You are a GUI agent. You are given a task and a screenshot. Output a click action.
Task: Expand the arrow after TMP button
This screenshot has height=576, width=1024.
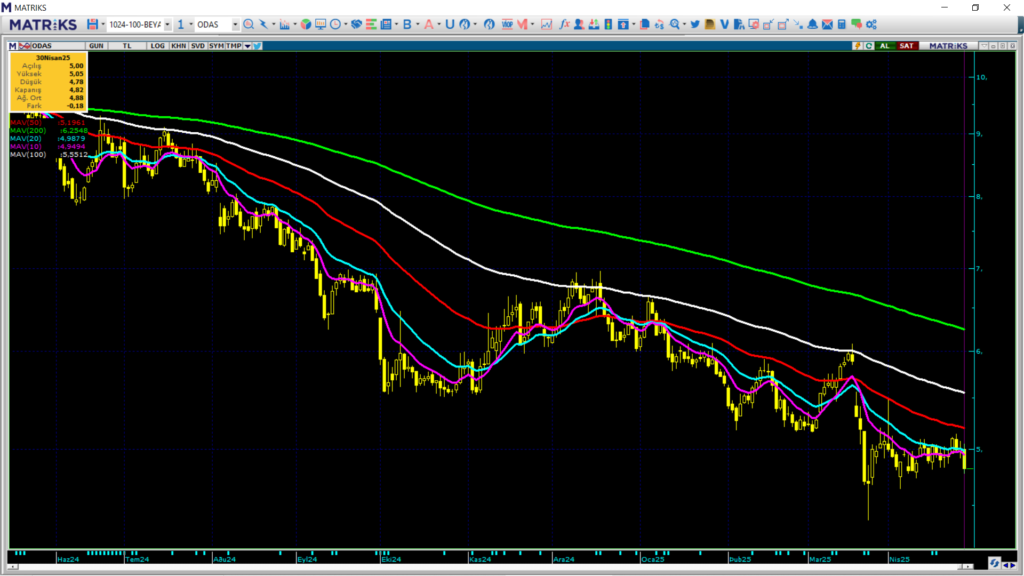(246, 45)
